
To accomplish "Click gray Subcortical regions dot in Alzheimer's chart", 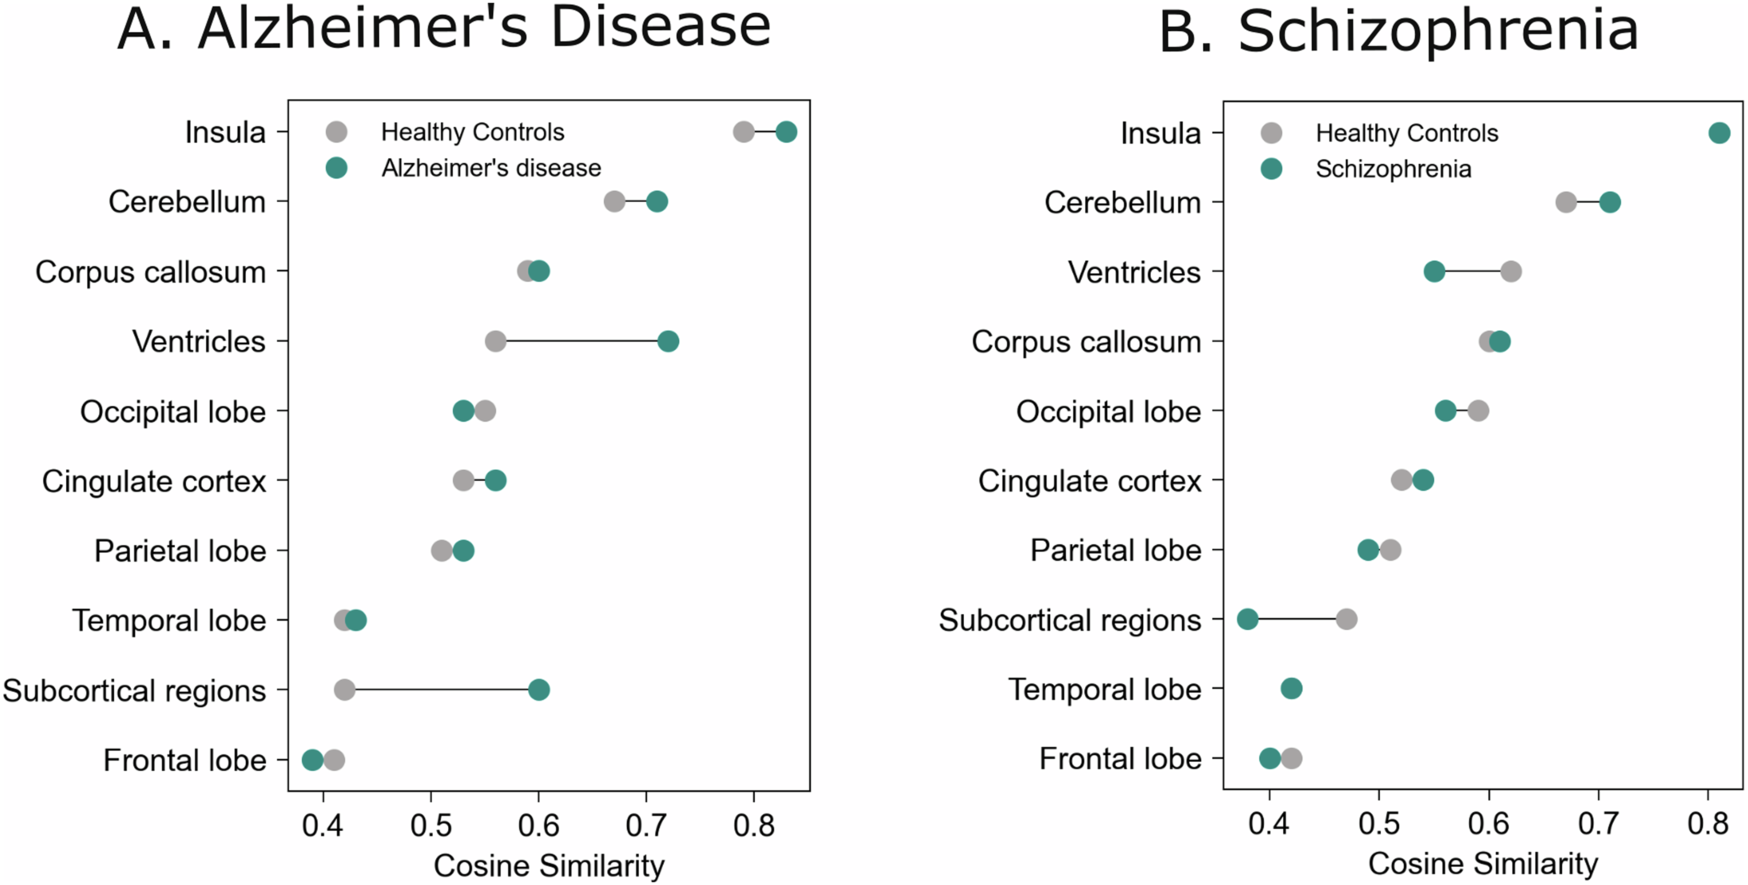I will click(344, 690).
